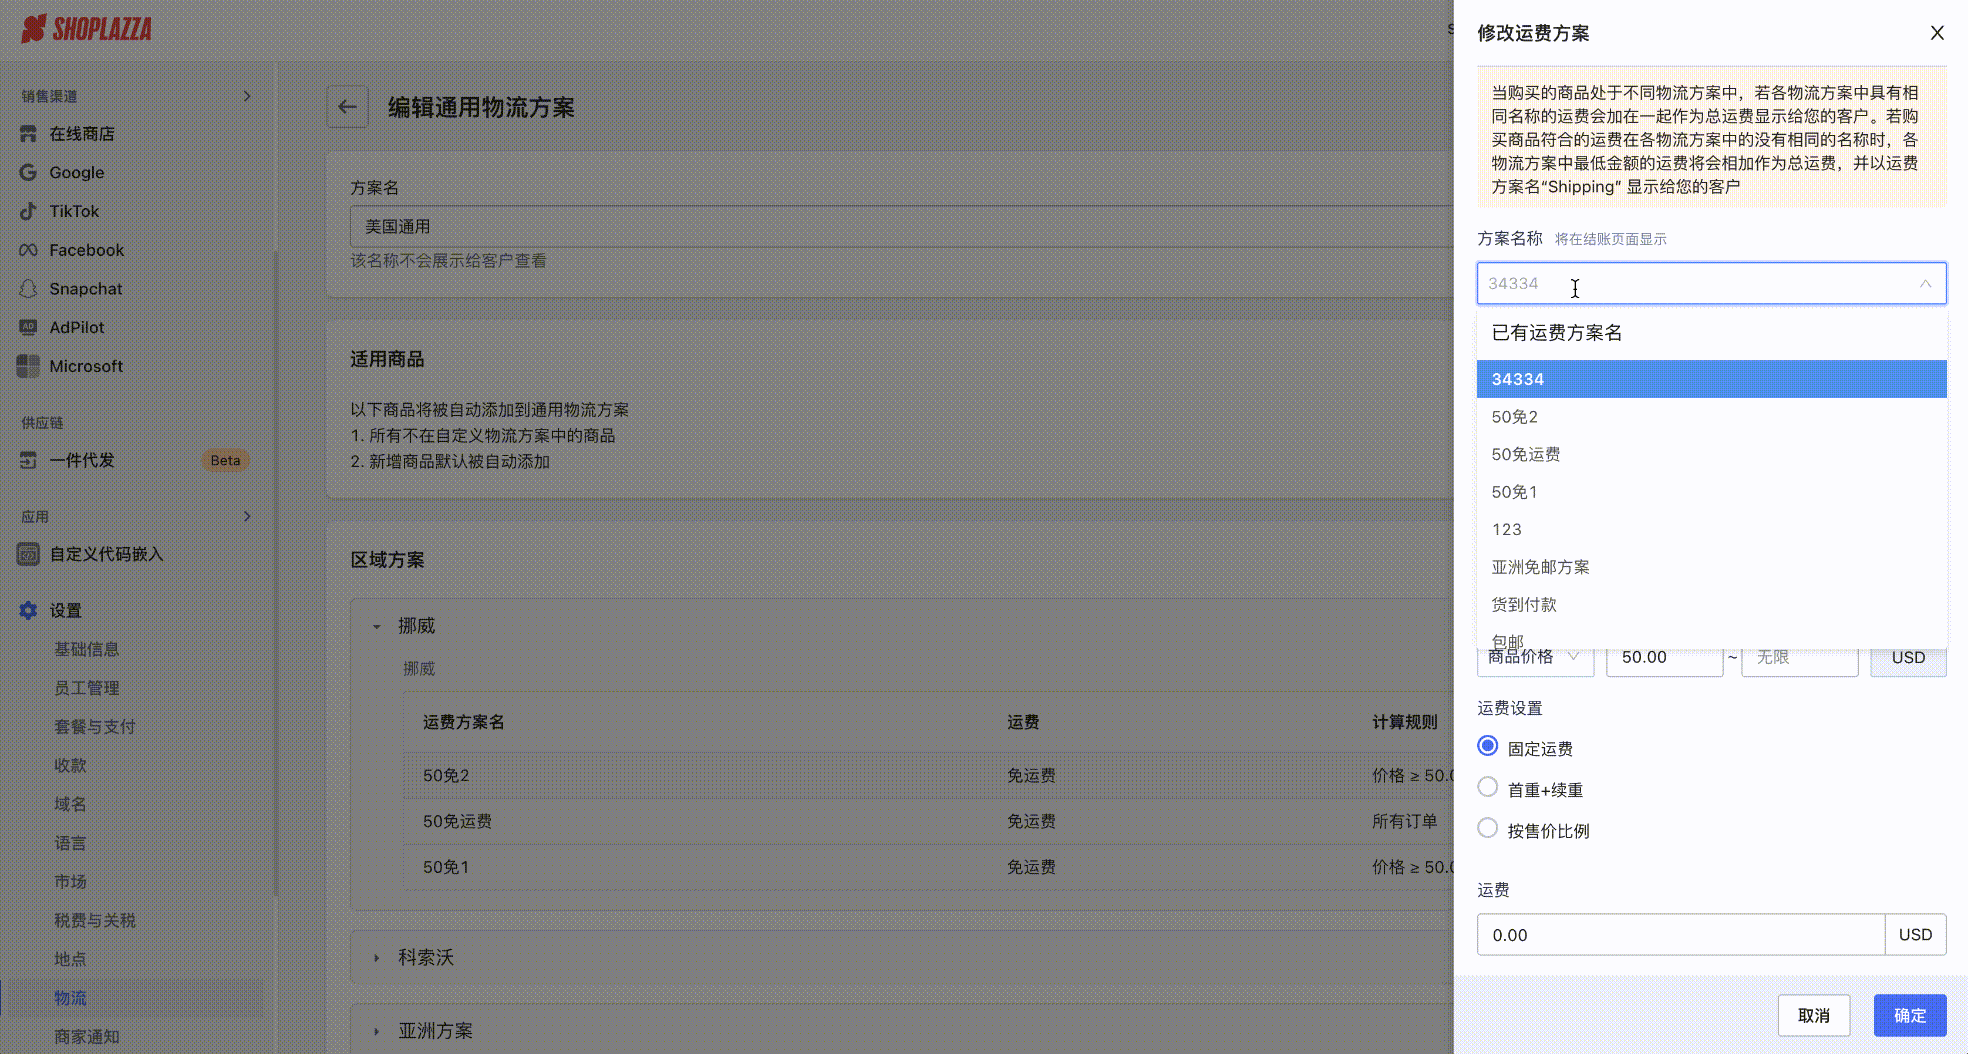The height and width of the screenshot is (1054, 1968).
Task: Open the Google channel icon
Action: pos(28,172)
